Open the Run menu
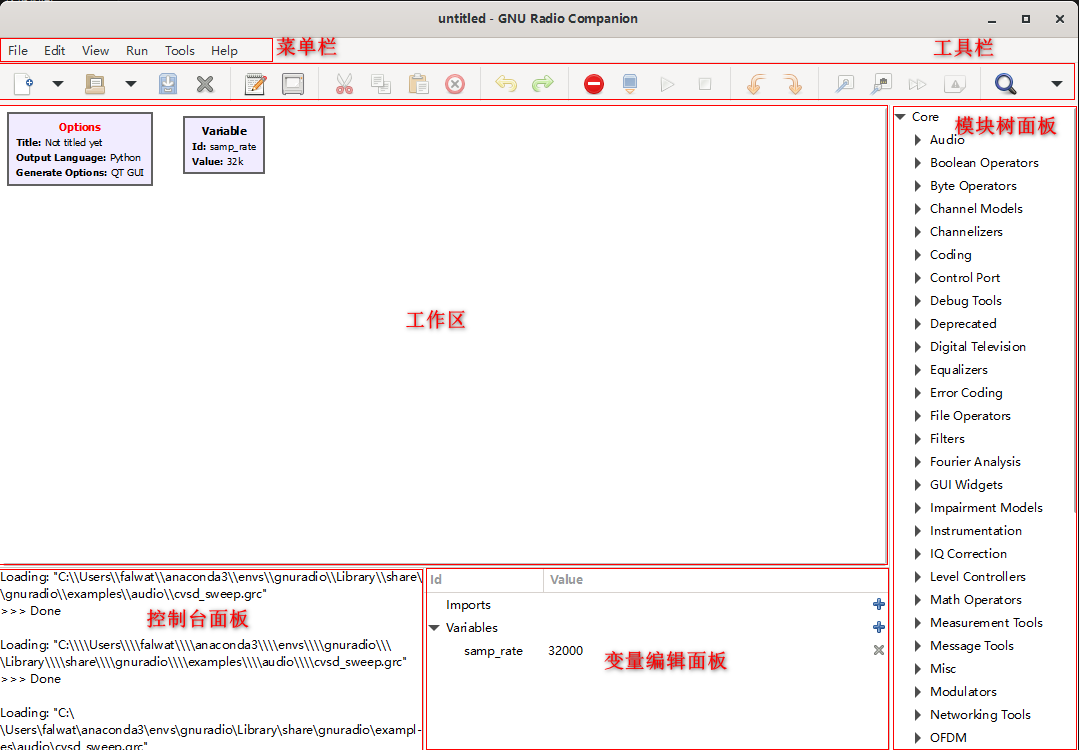The width and height of the screenshot is (1079, 750). (137, 50)
